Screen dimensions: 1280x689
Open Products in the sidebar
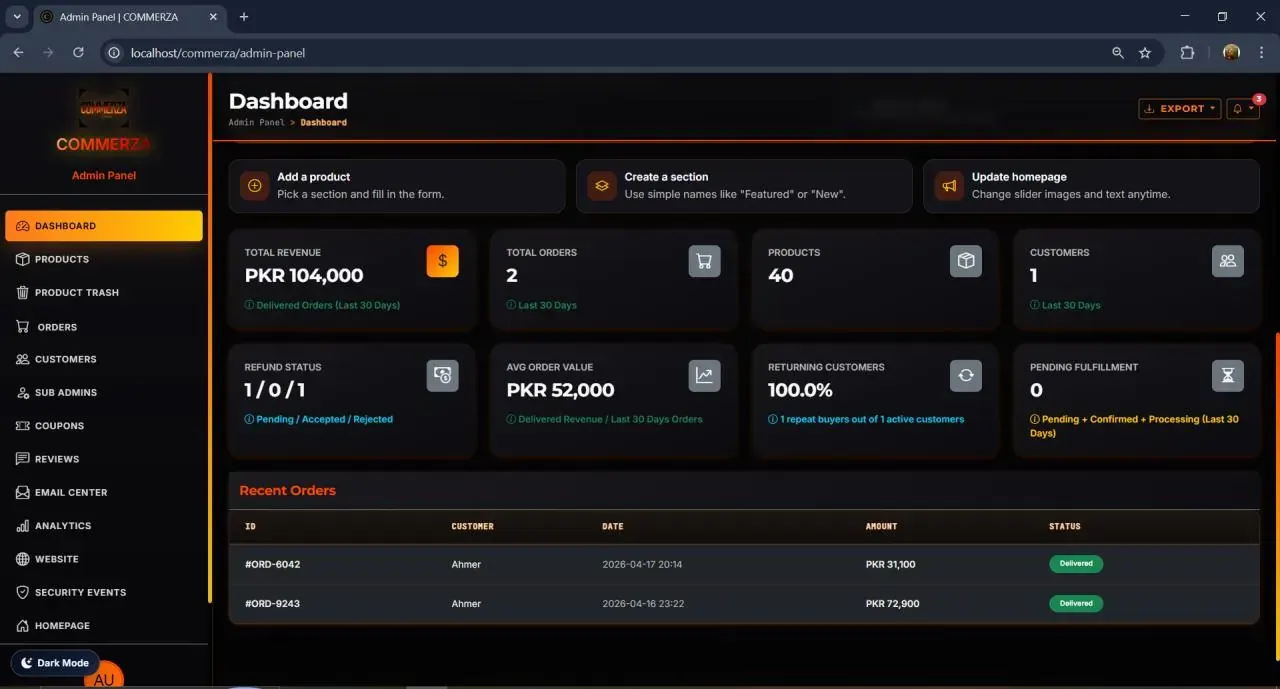coord(104,259)
